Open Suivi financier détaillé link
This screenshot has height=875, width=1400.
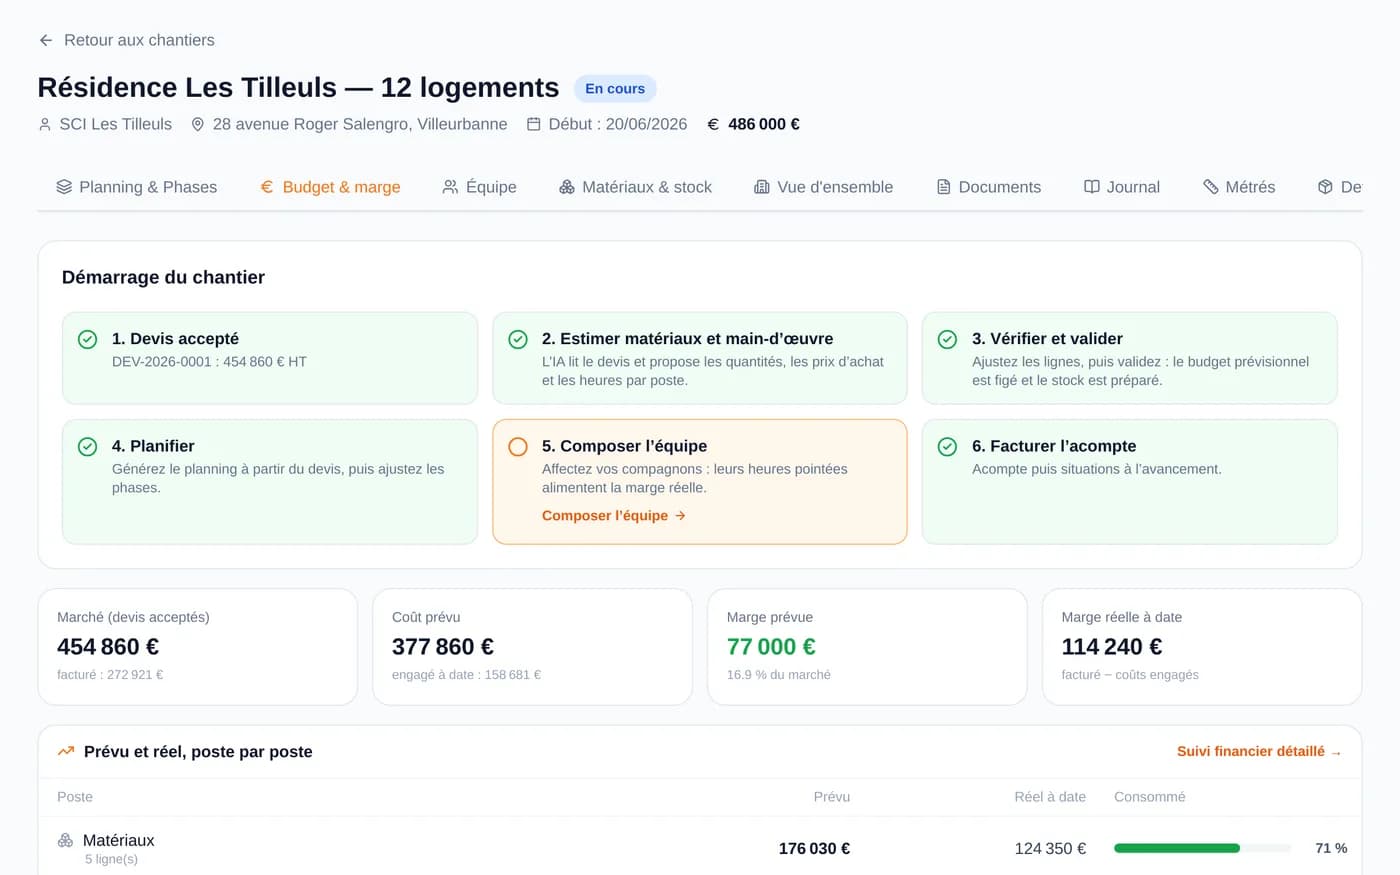point(1259,751)
